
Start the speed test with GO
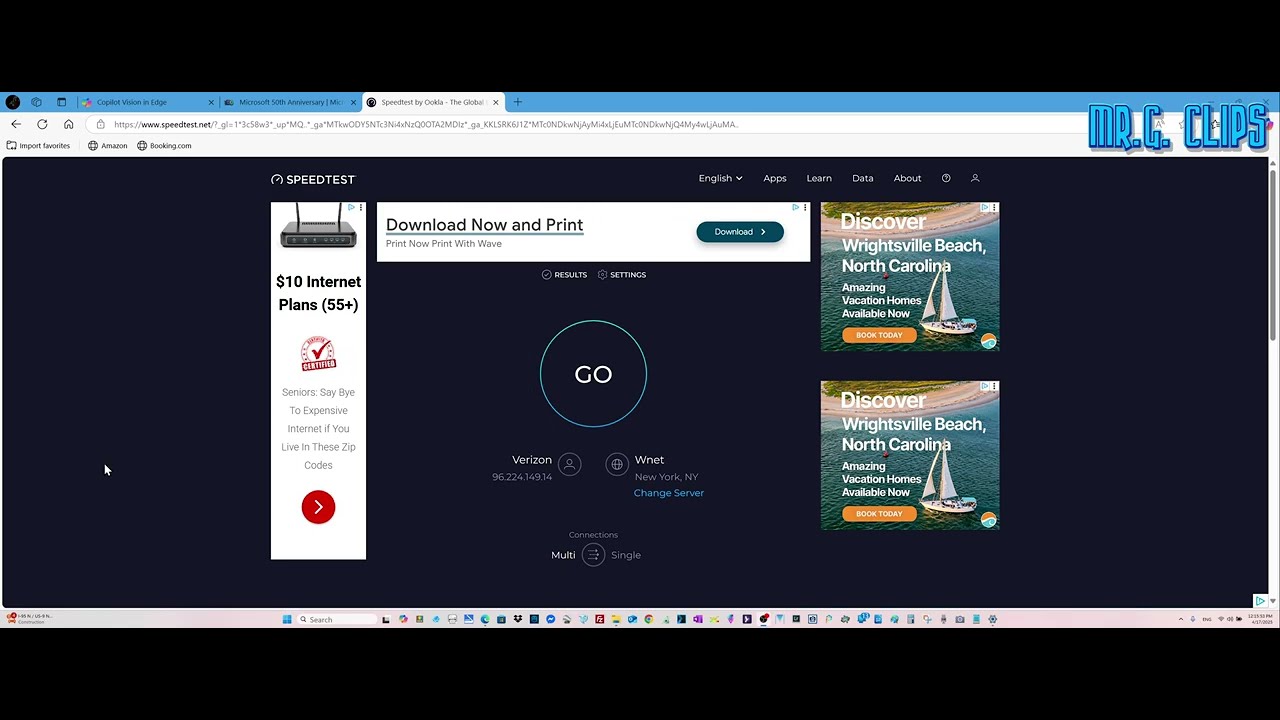pyautogui.click(x=593, y=374)
